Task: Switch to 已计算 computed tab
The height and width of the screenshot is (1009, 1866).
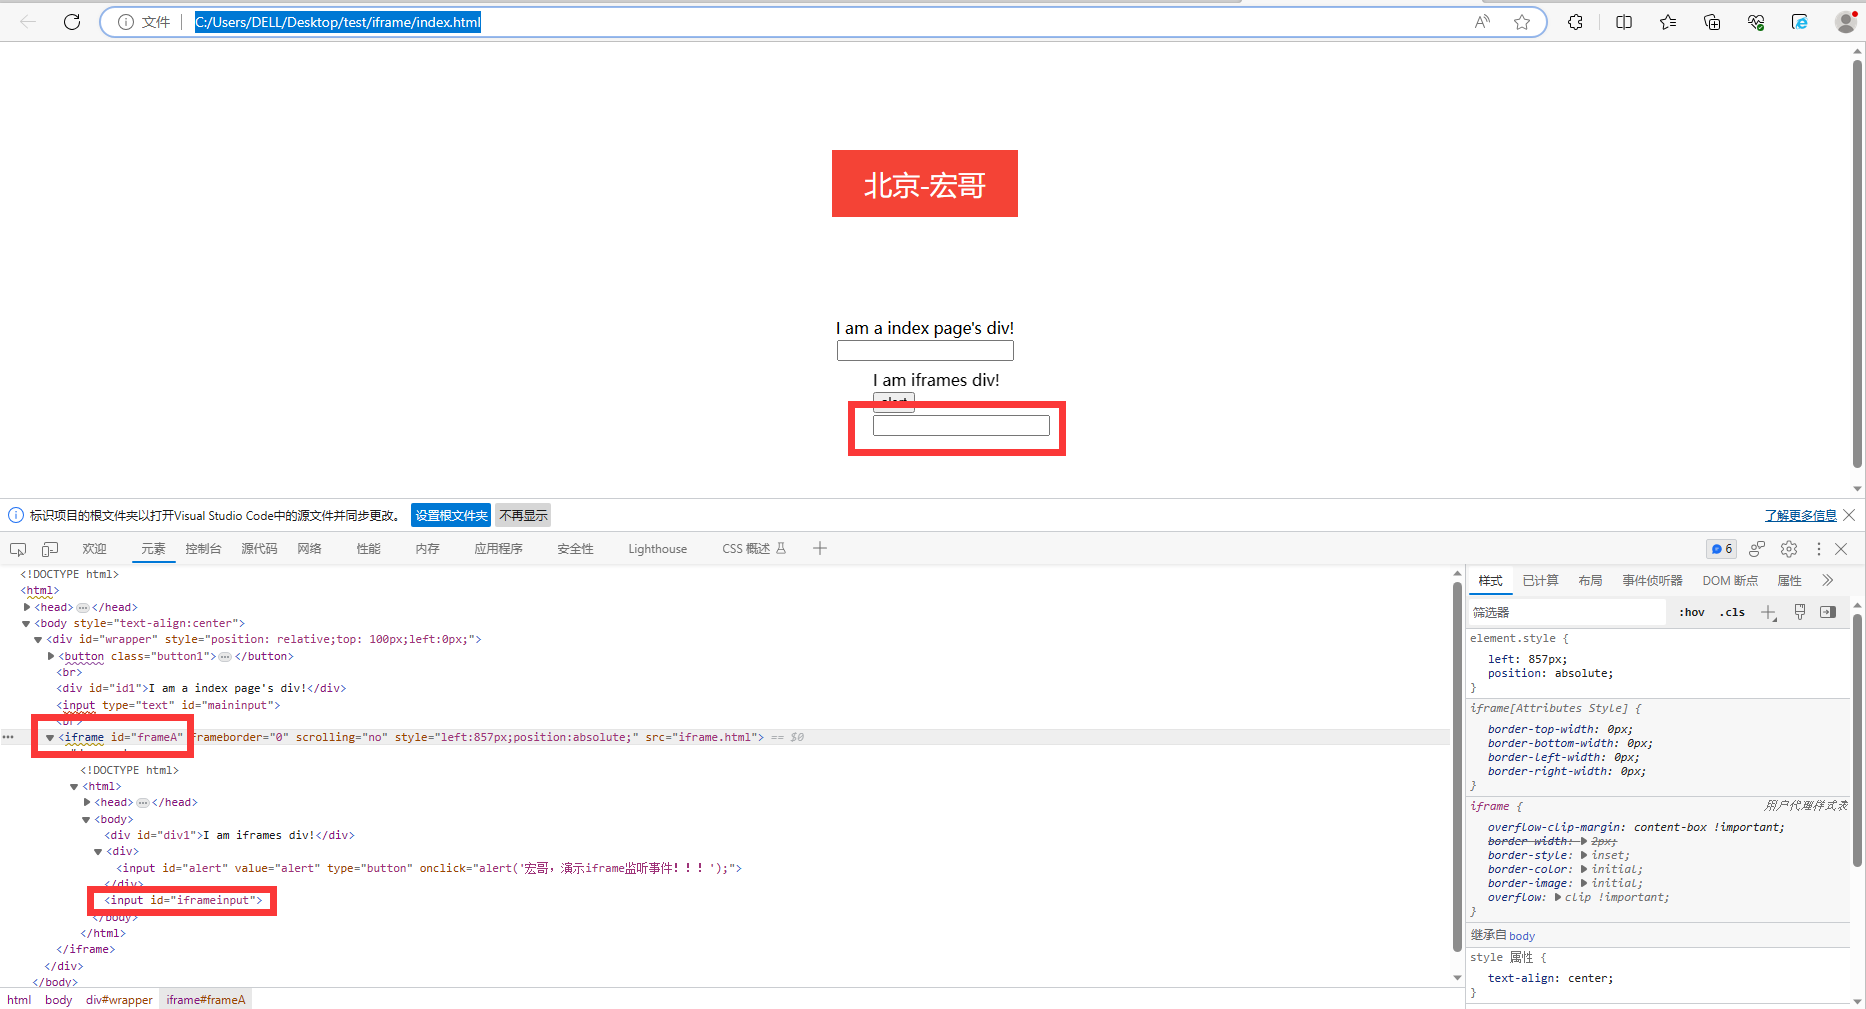Action: tap(1540, 581)
